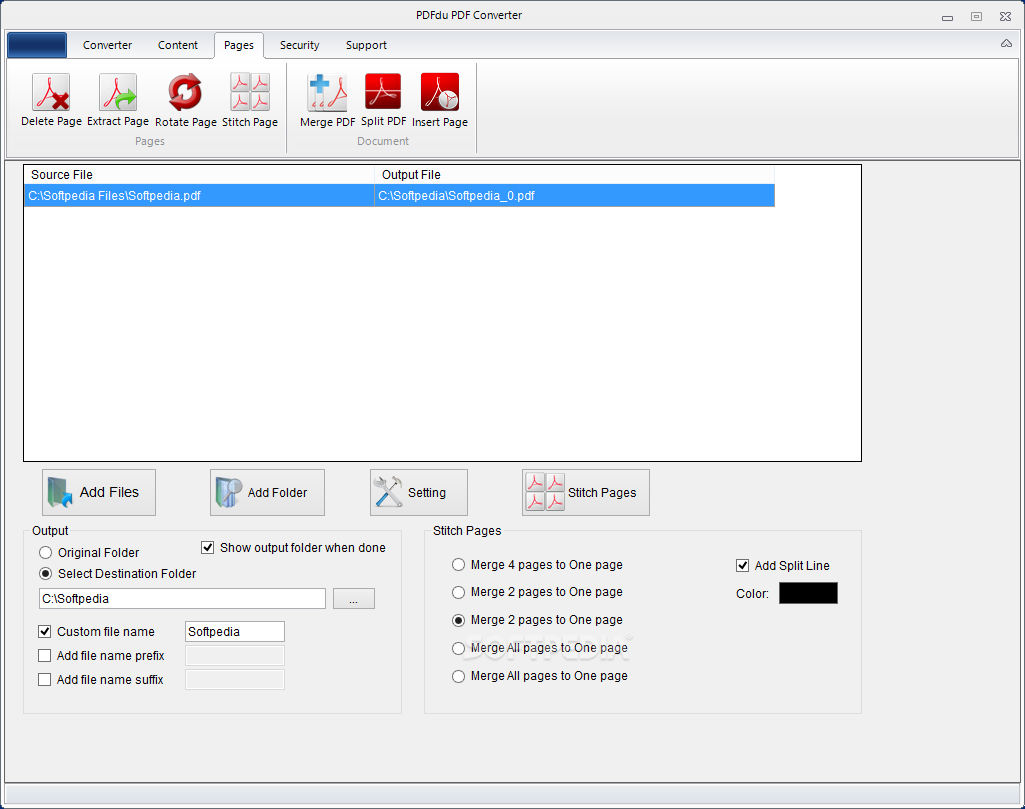Screen dimensions: 1025x809
Task: Click the Softpedia_0.pdf output file cell
Action: click(x=575, y=195)
